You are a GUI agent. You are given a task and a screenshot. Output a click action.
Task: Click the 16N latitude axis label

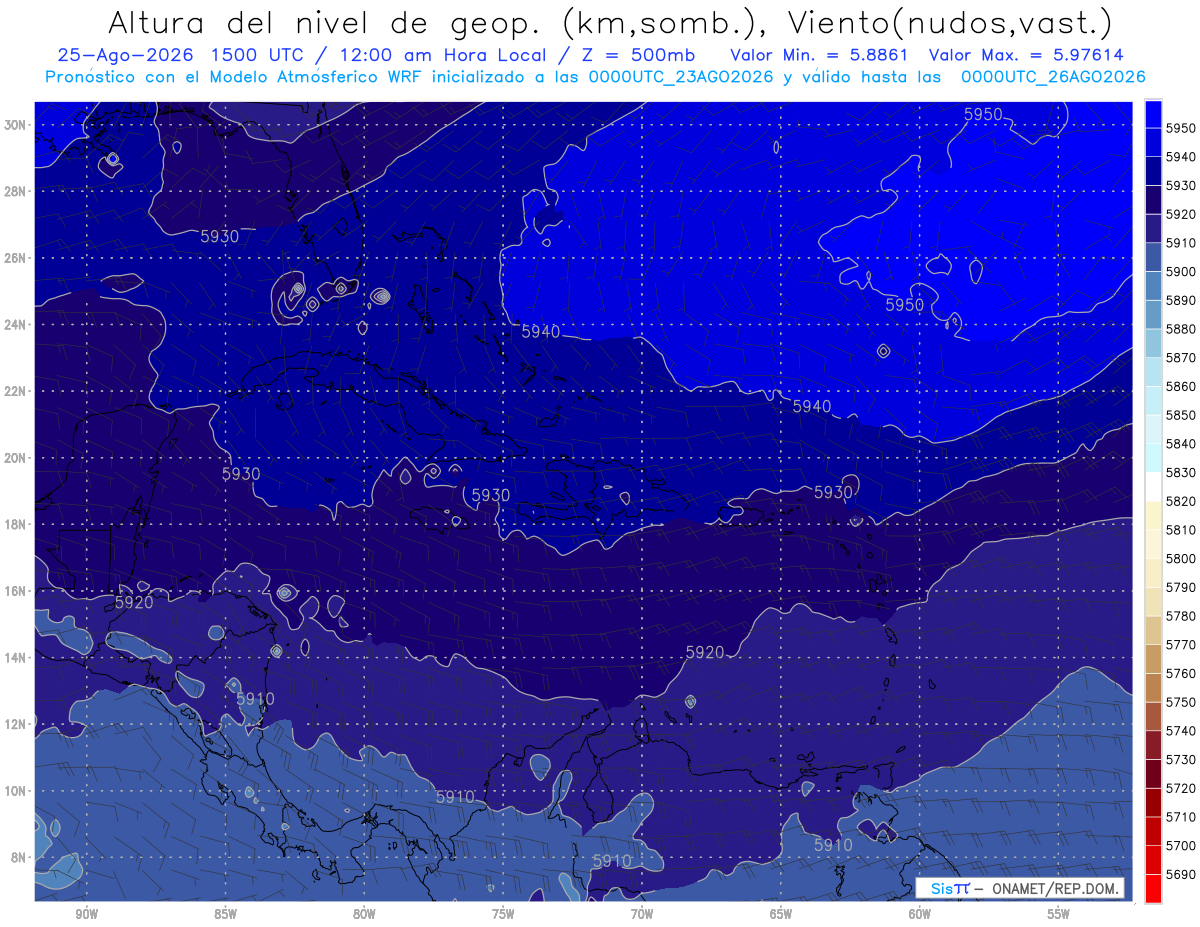pyautogui.click(x=15, y=591)
